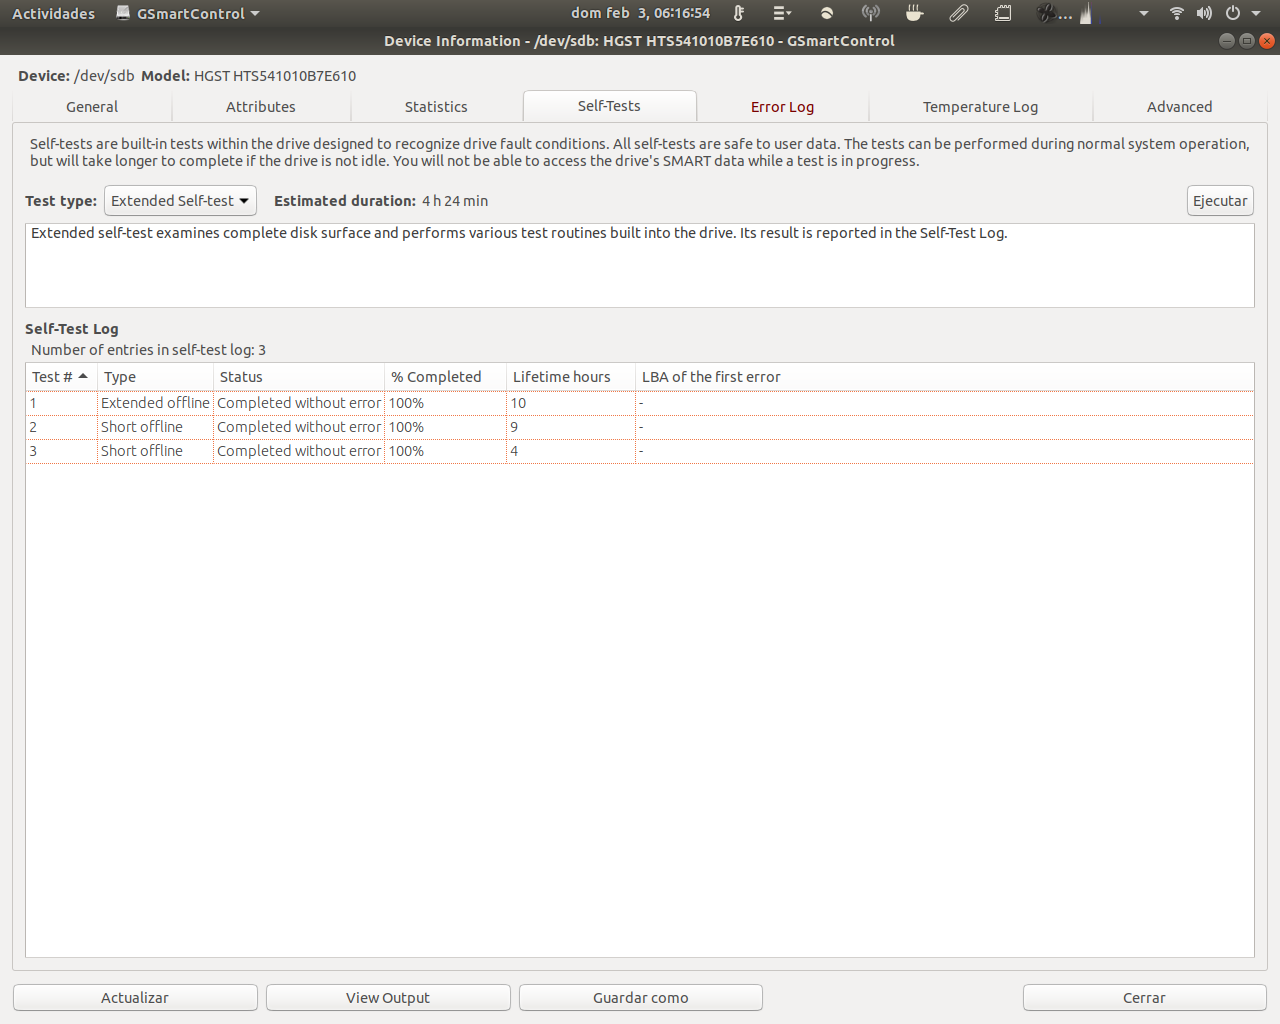Click Completed without error status in test 1 row
This screenshot has height=1024, width=1280.
(x=299, y=403)
